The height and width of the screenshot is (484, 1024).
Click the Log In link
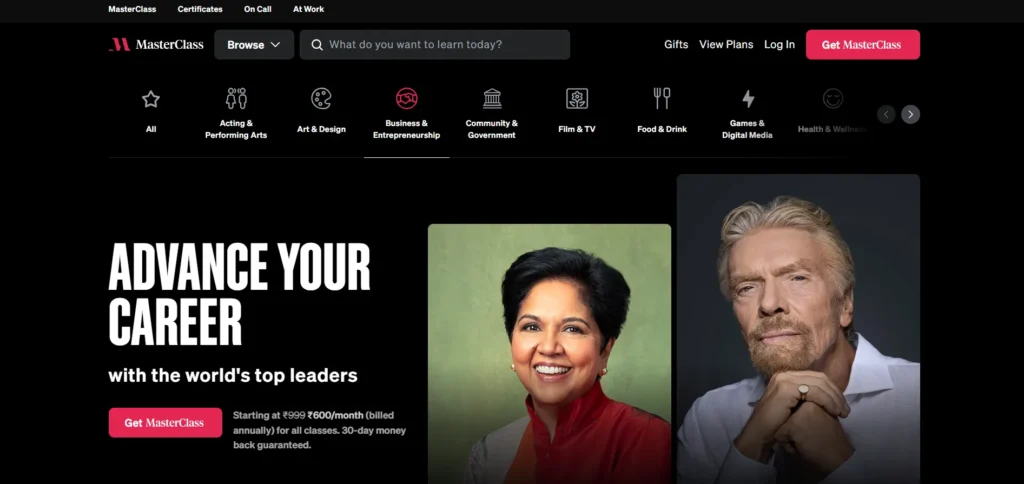(780, 44)
